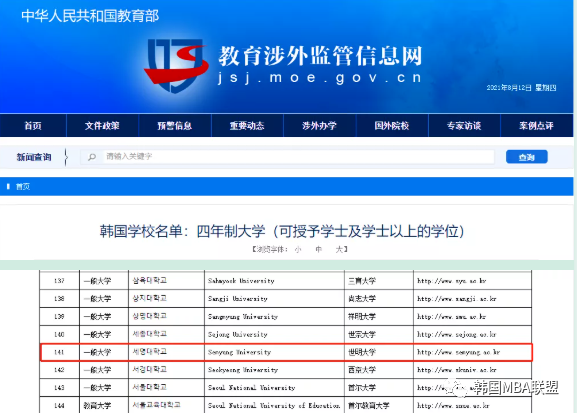Open the URL in row 137
The width and height of the screenshot is (577, 413).
(x=452, y=281)
